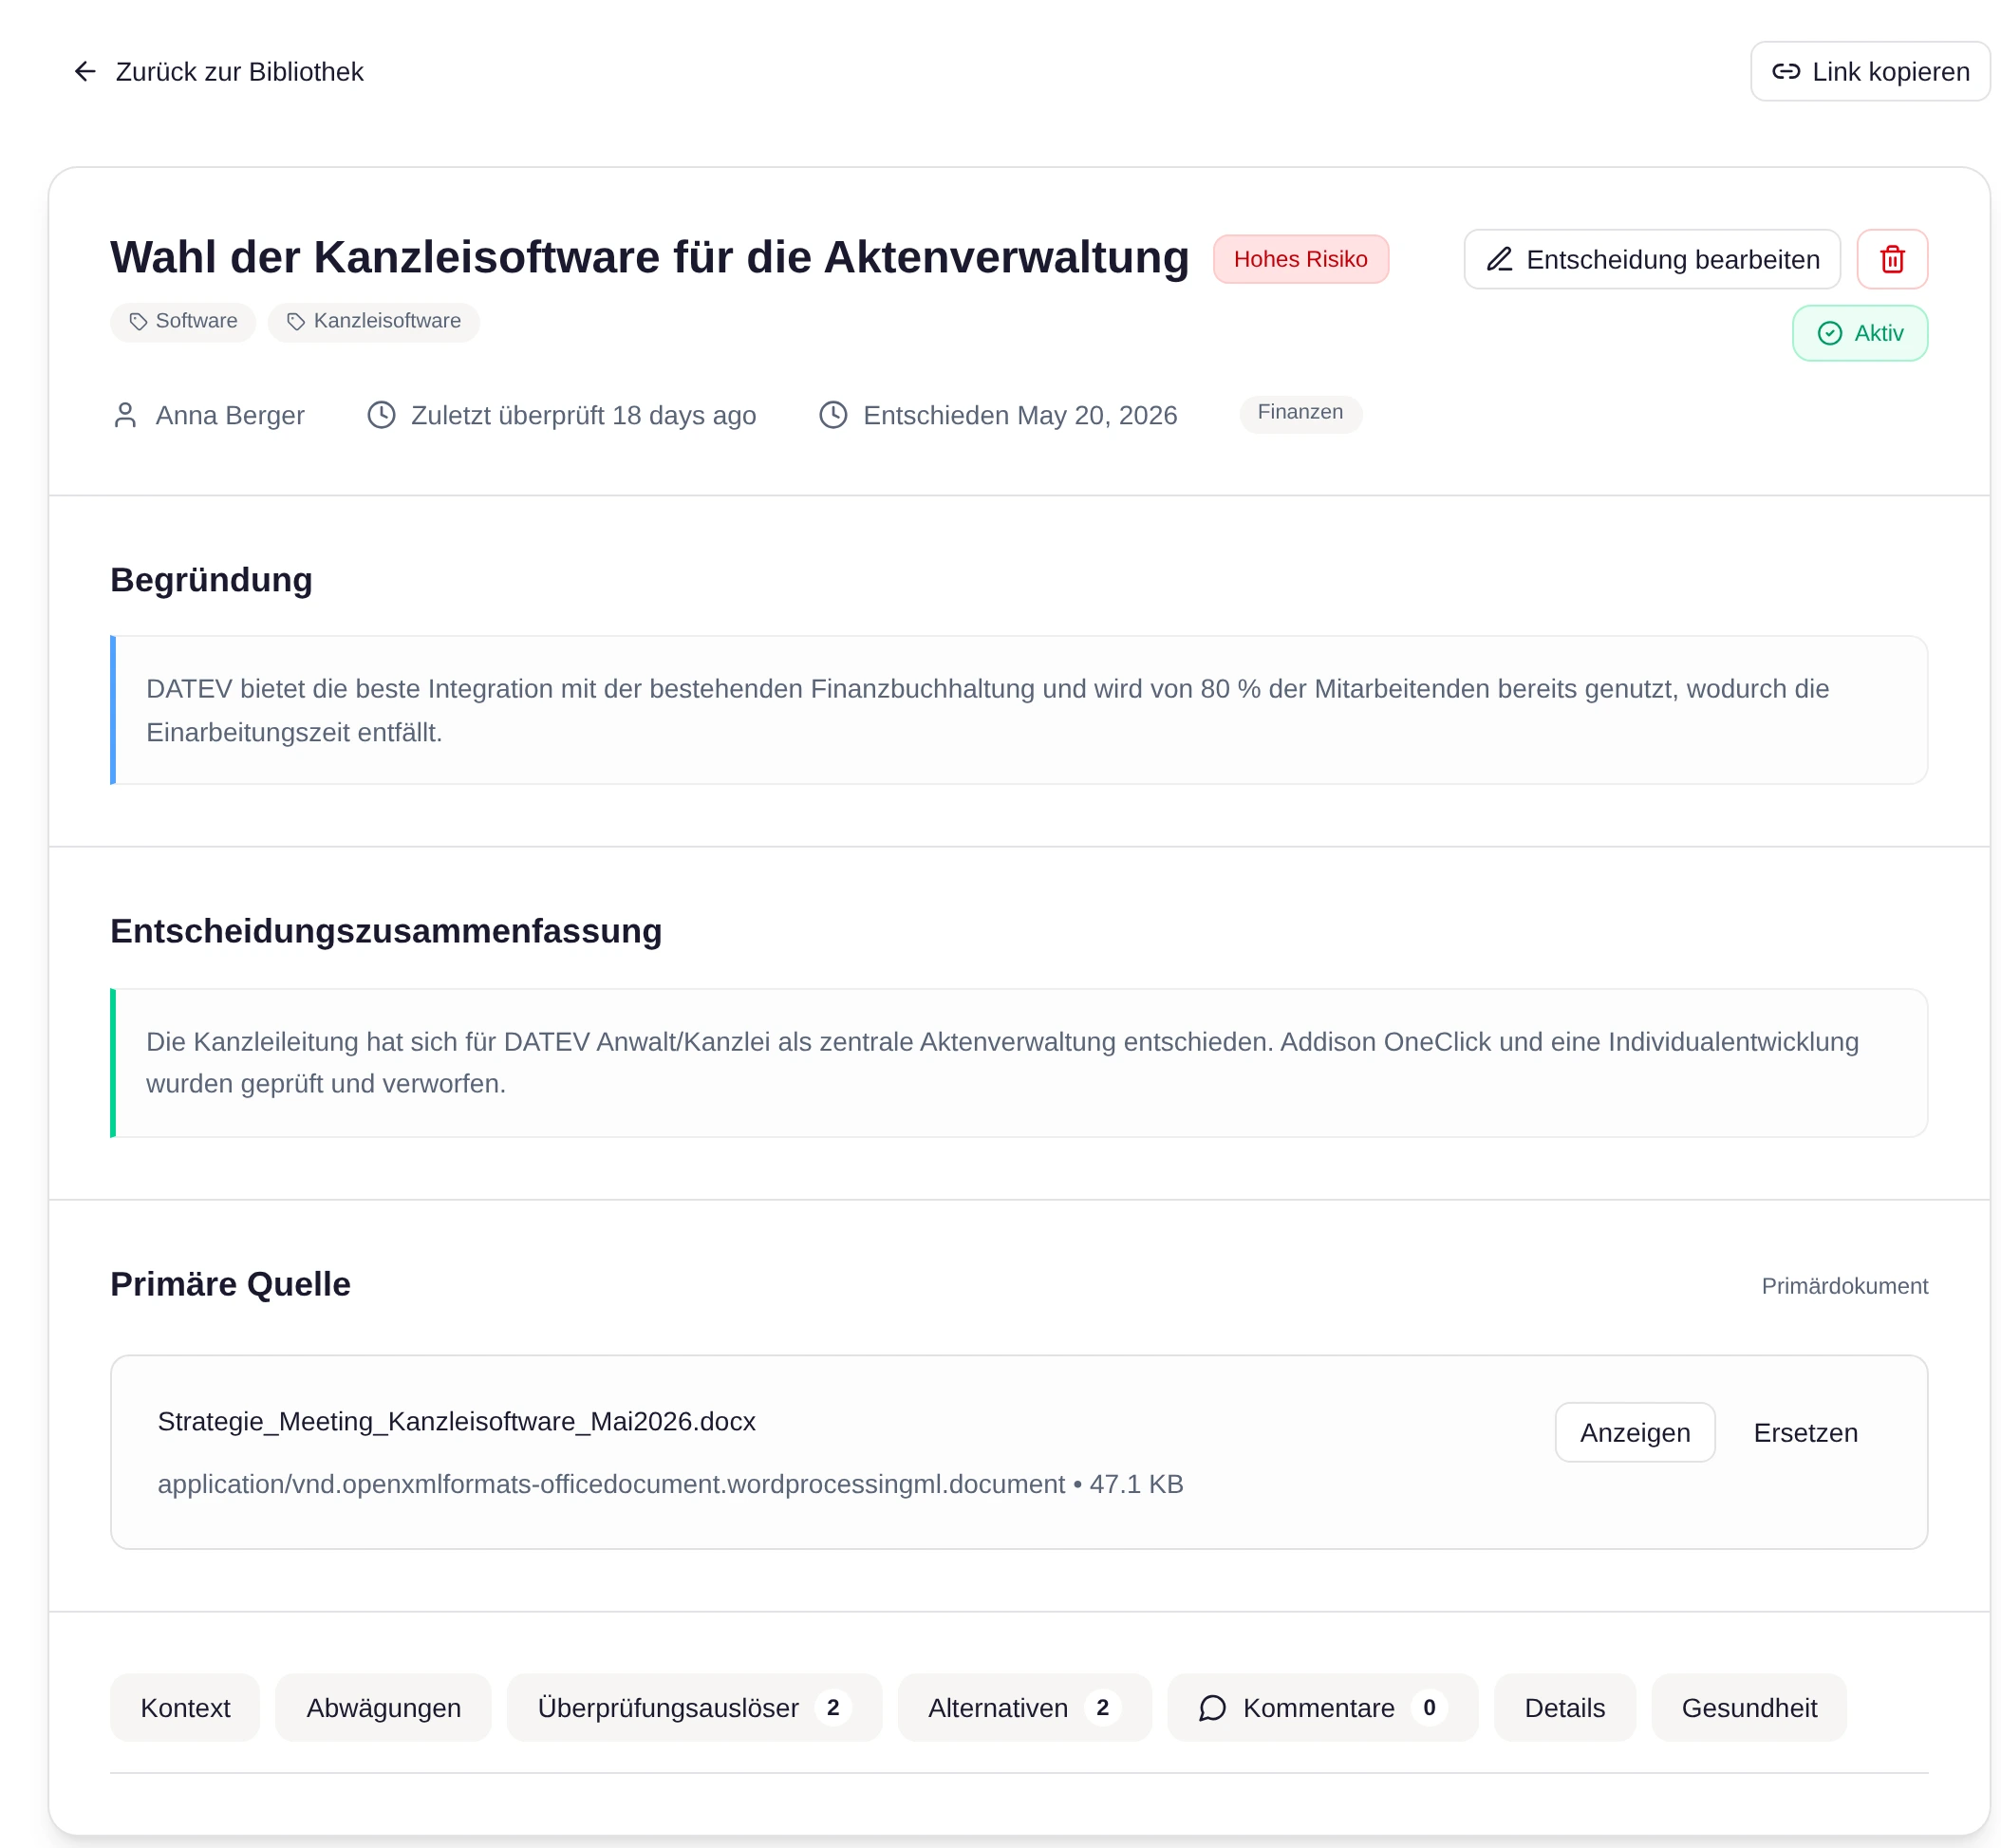
Task: Click Ersetzen to replace the document
Action: click(1805, 1432)
